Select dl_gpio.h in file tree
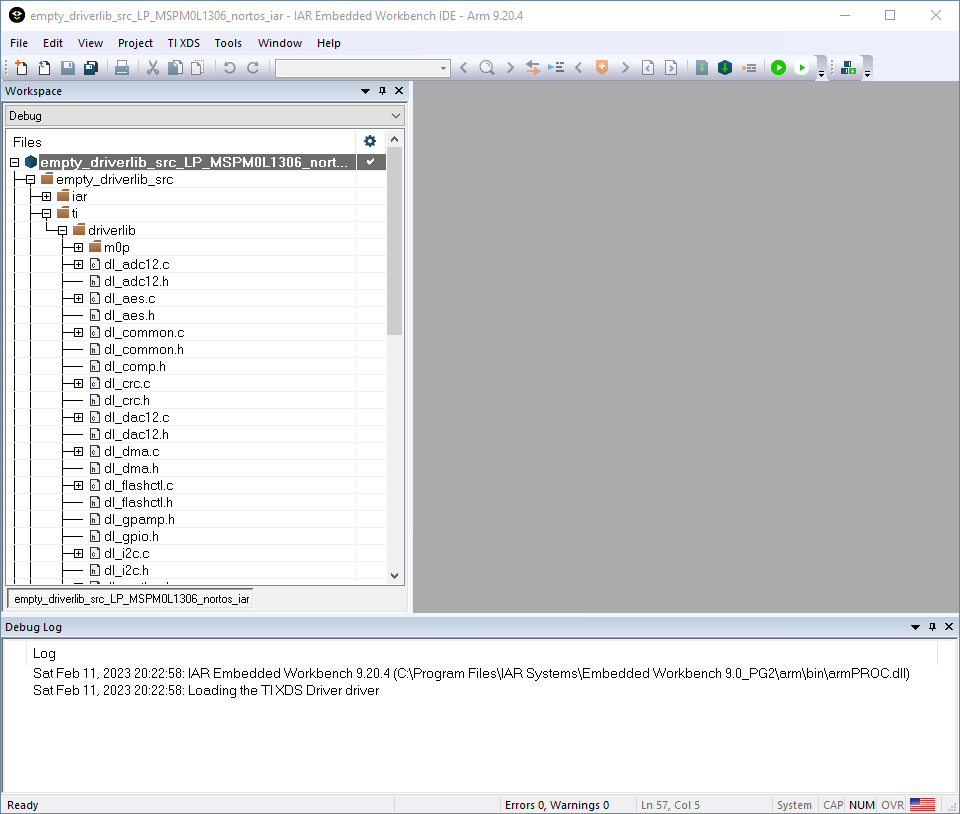 (x=131, y=536)
